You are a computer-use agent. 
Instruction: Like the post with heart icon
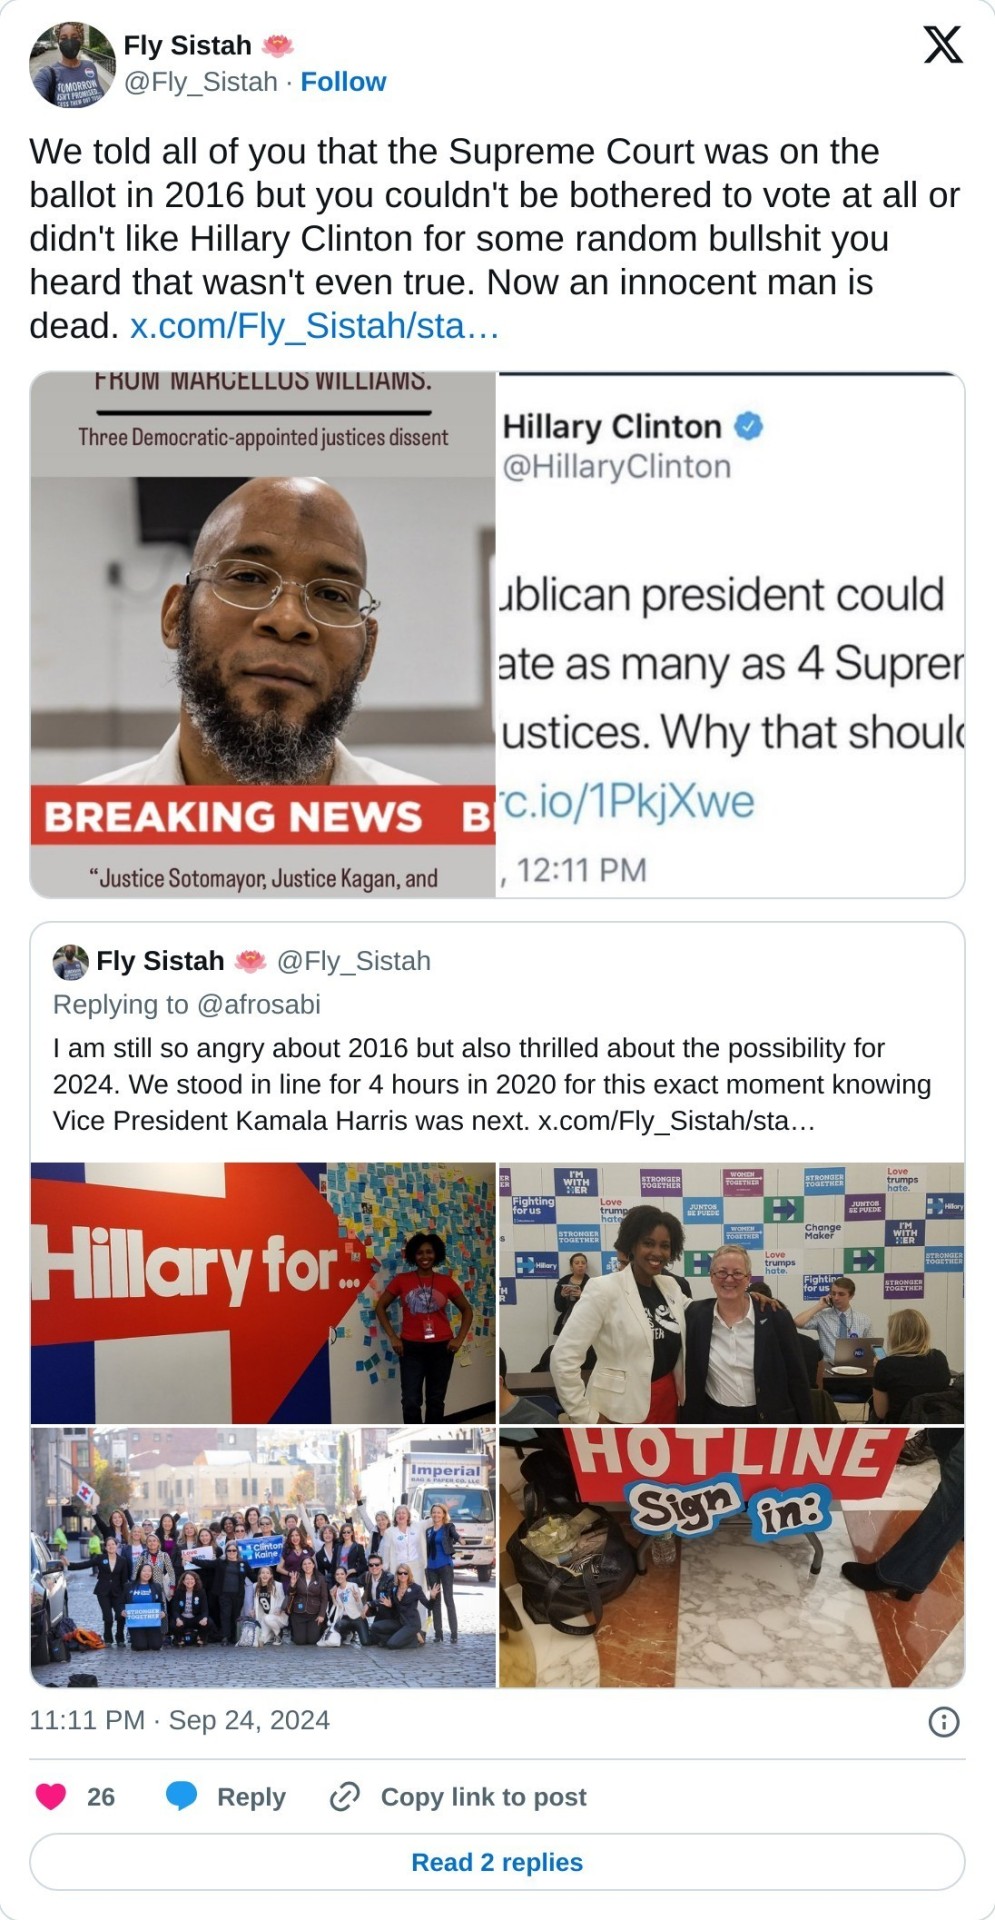(x=51, y=1797)
